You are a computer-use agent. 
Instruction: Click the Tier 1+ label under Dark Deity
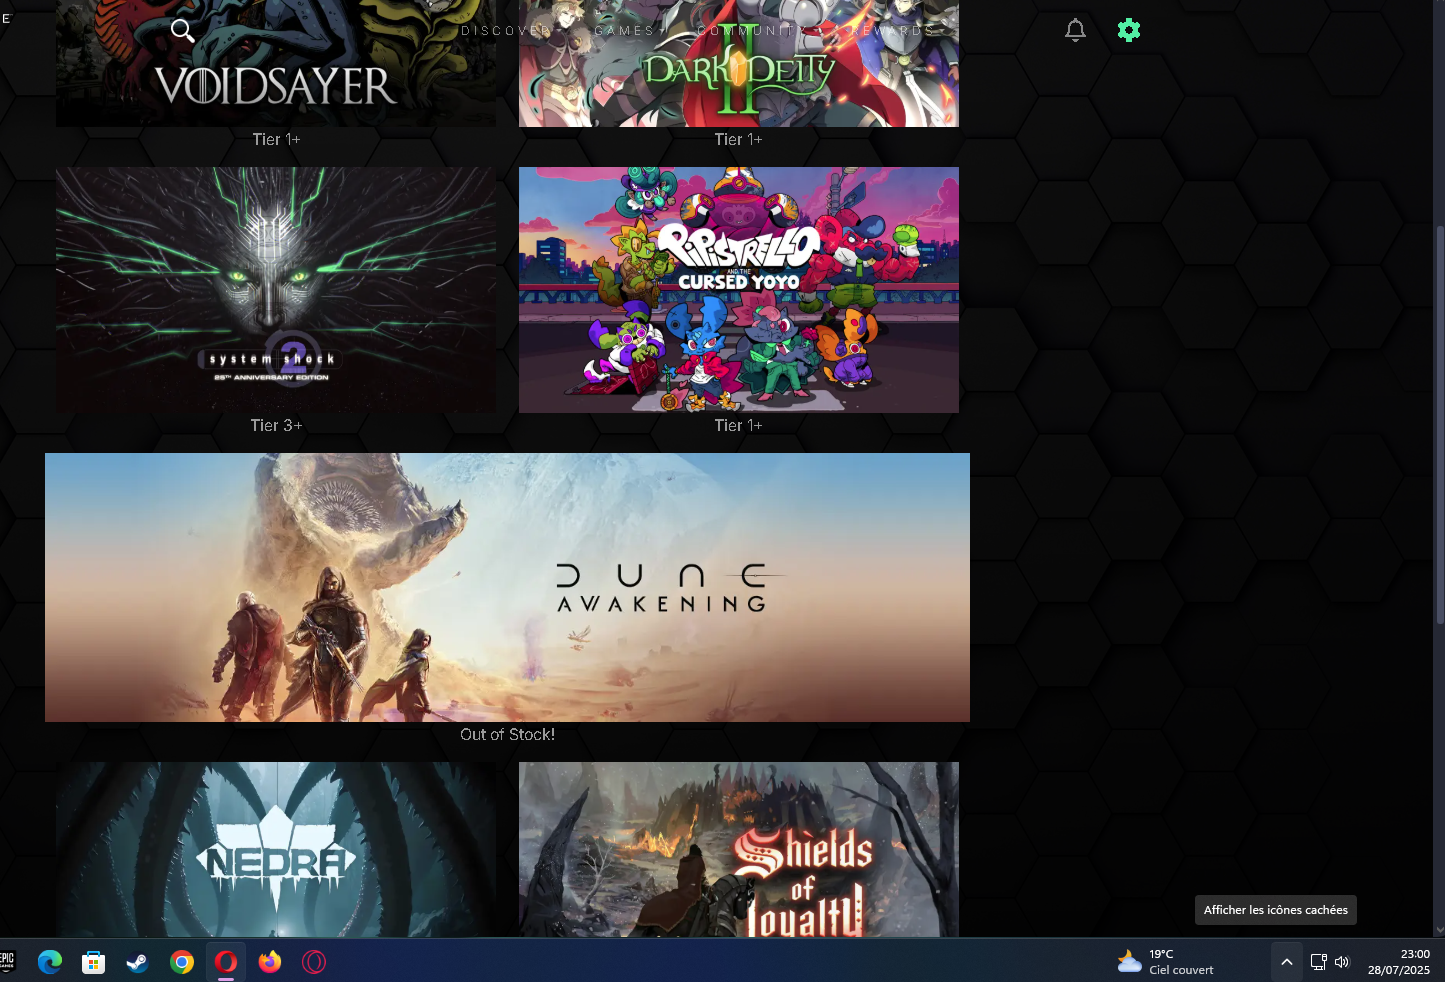[738, 140]
